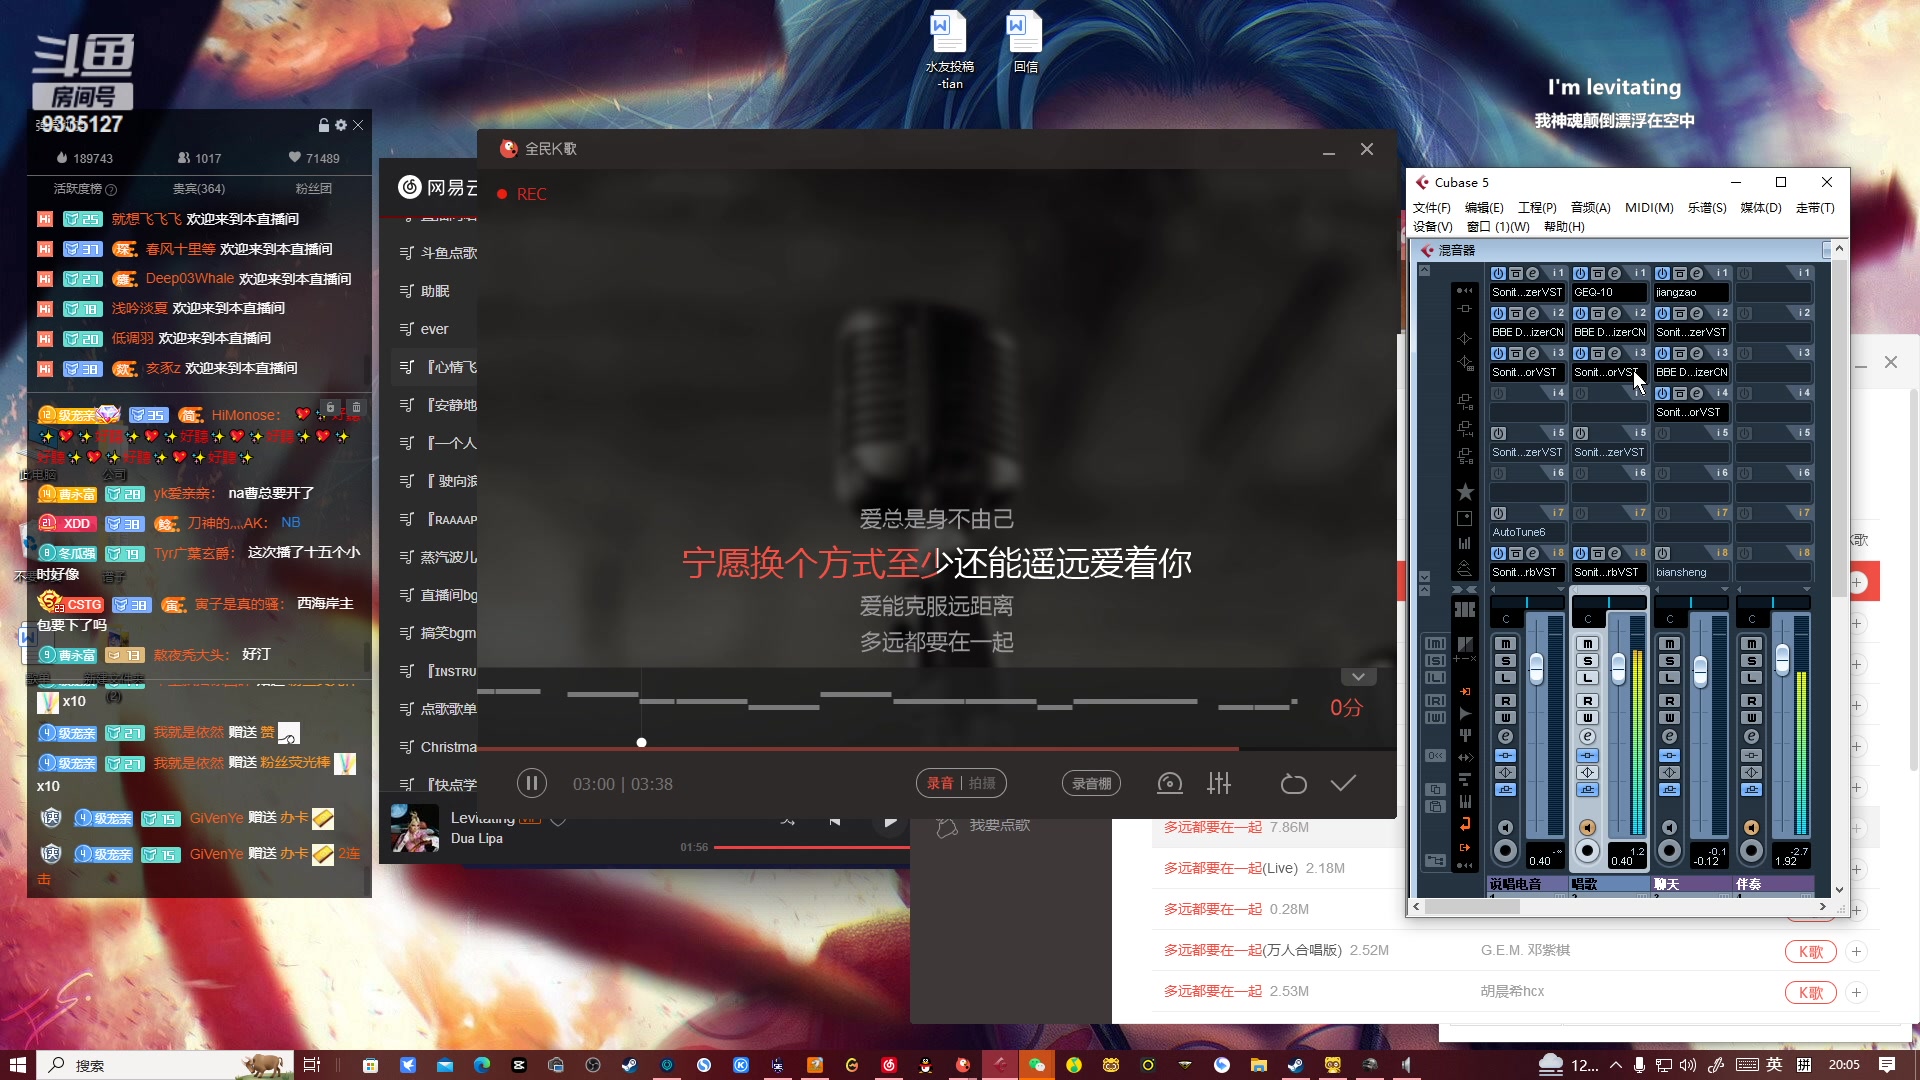
Task: Open 多远都要在一起(万人合唱版) song link
Action: [x=1252, y=950]
